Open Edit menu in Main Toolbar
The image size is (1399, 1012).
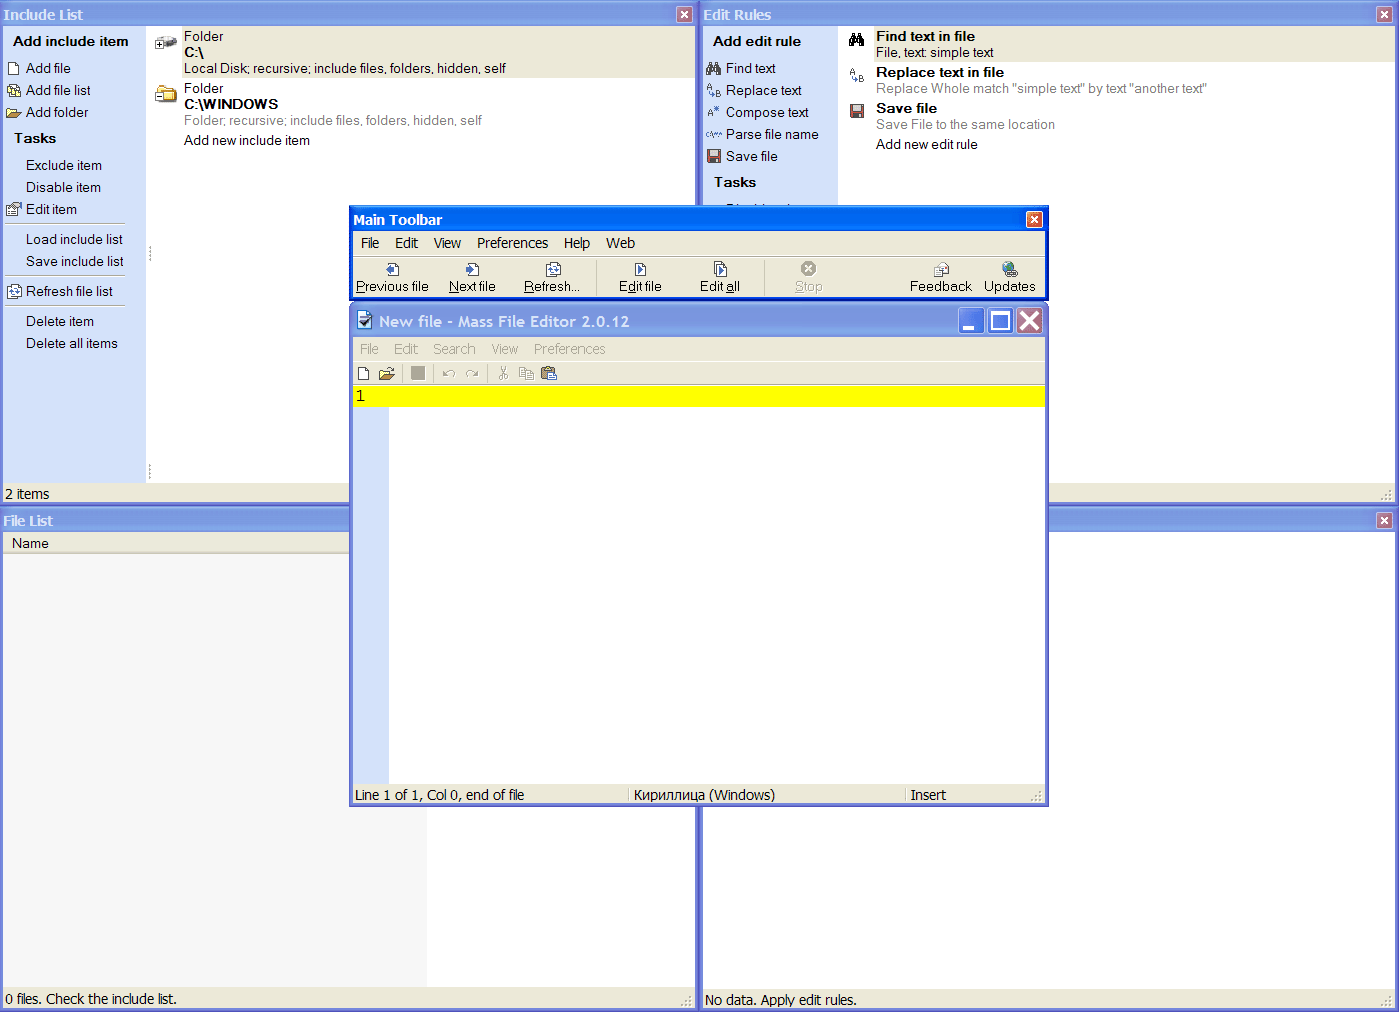[x=406, y=243]
